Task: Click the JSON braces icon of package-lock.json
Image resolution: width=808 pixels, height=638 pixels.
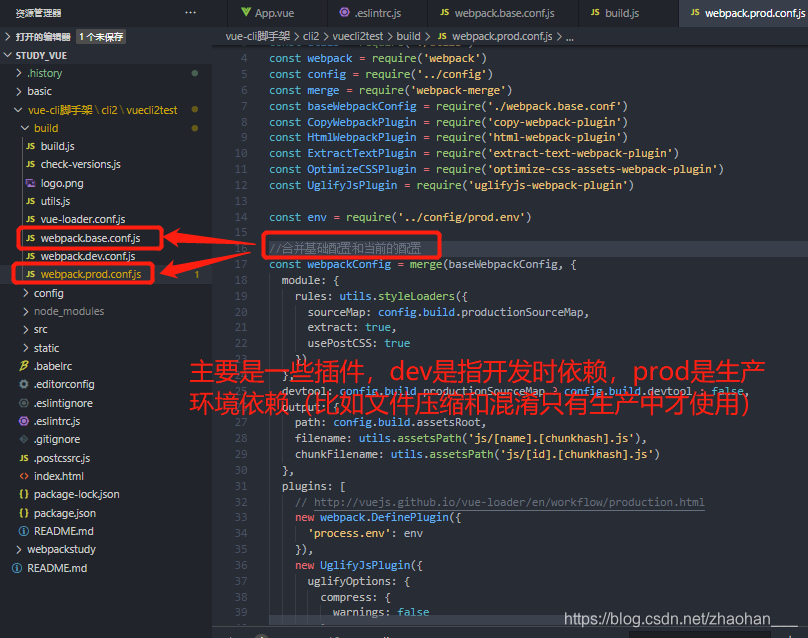Action: (24, 494)
